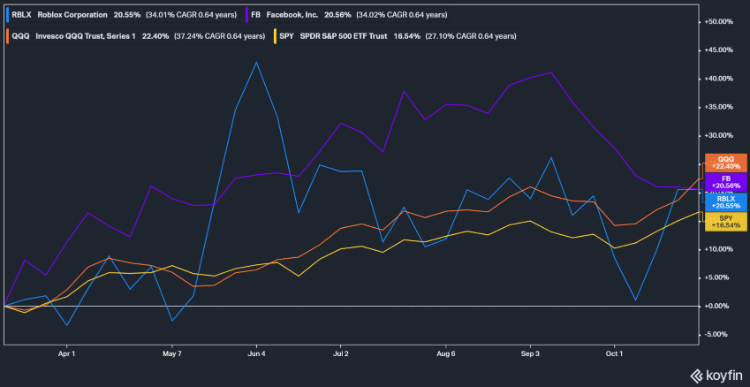Click the purple FB +20.56% price tag
750x387 pixels.
pos(726,182)
